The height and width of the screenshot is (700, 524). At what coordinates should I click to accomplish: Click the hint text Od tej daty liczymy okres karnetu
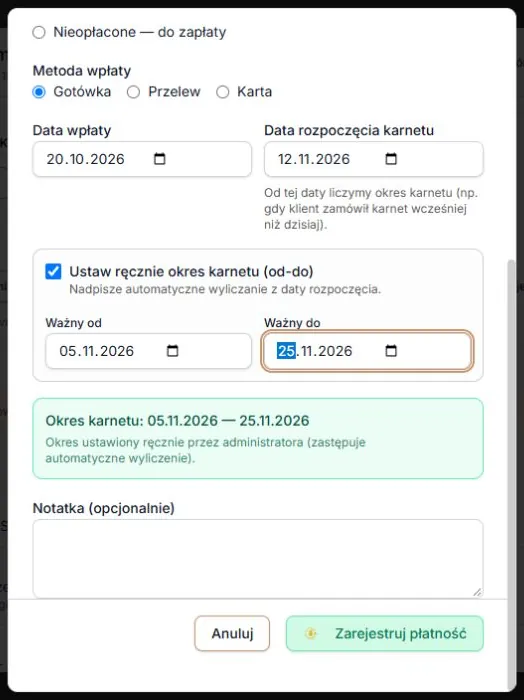[371, 208]
